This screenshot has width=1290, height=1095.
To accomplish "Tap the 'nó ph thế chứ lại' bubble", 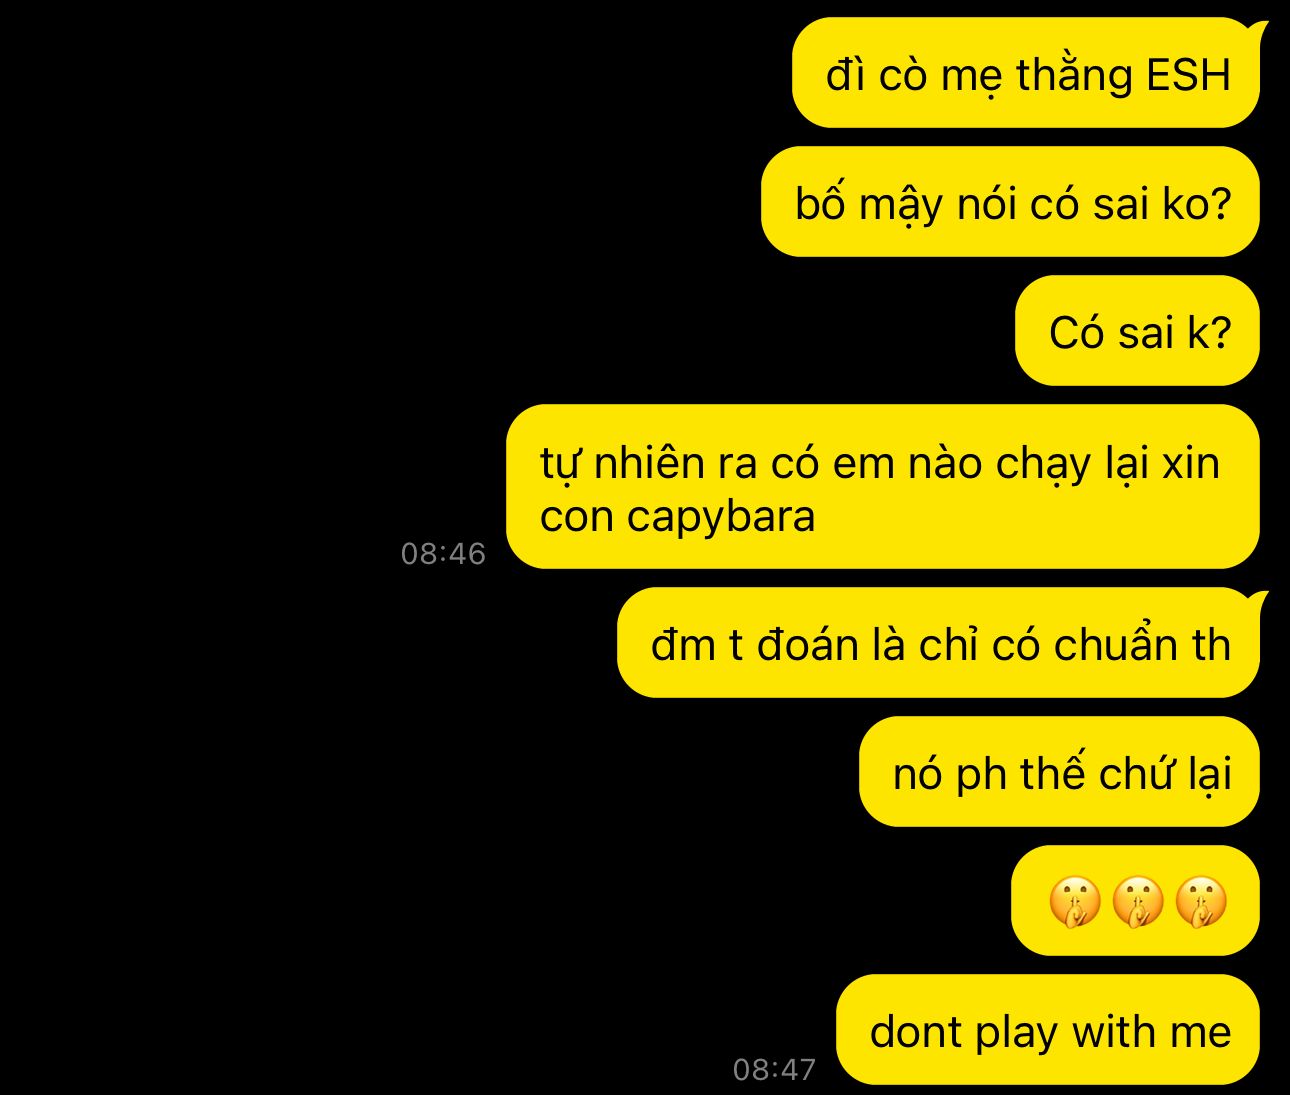I will [x=1059, y=772].
